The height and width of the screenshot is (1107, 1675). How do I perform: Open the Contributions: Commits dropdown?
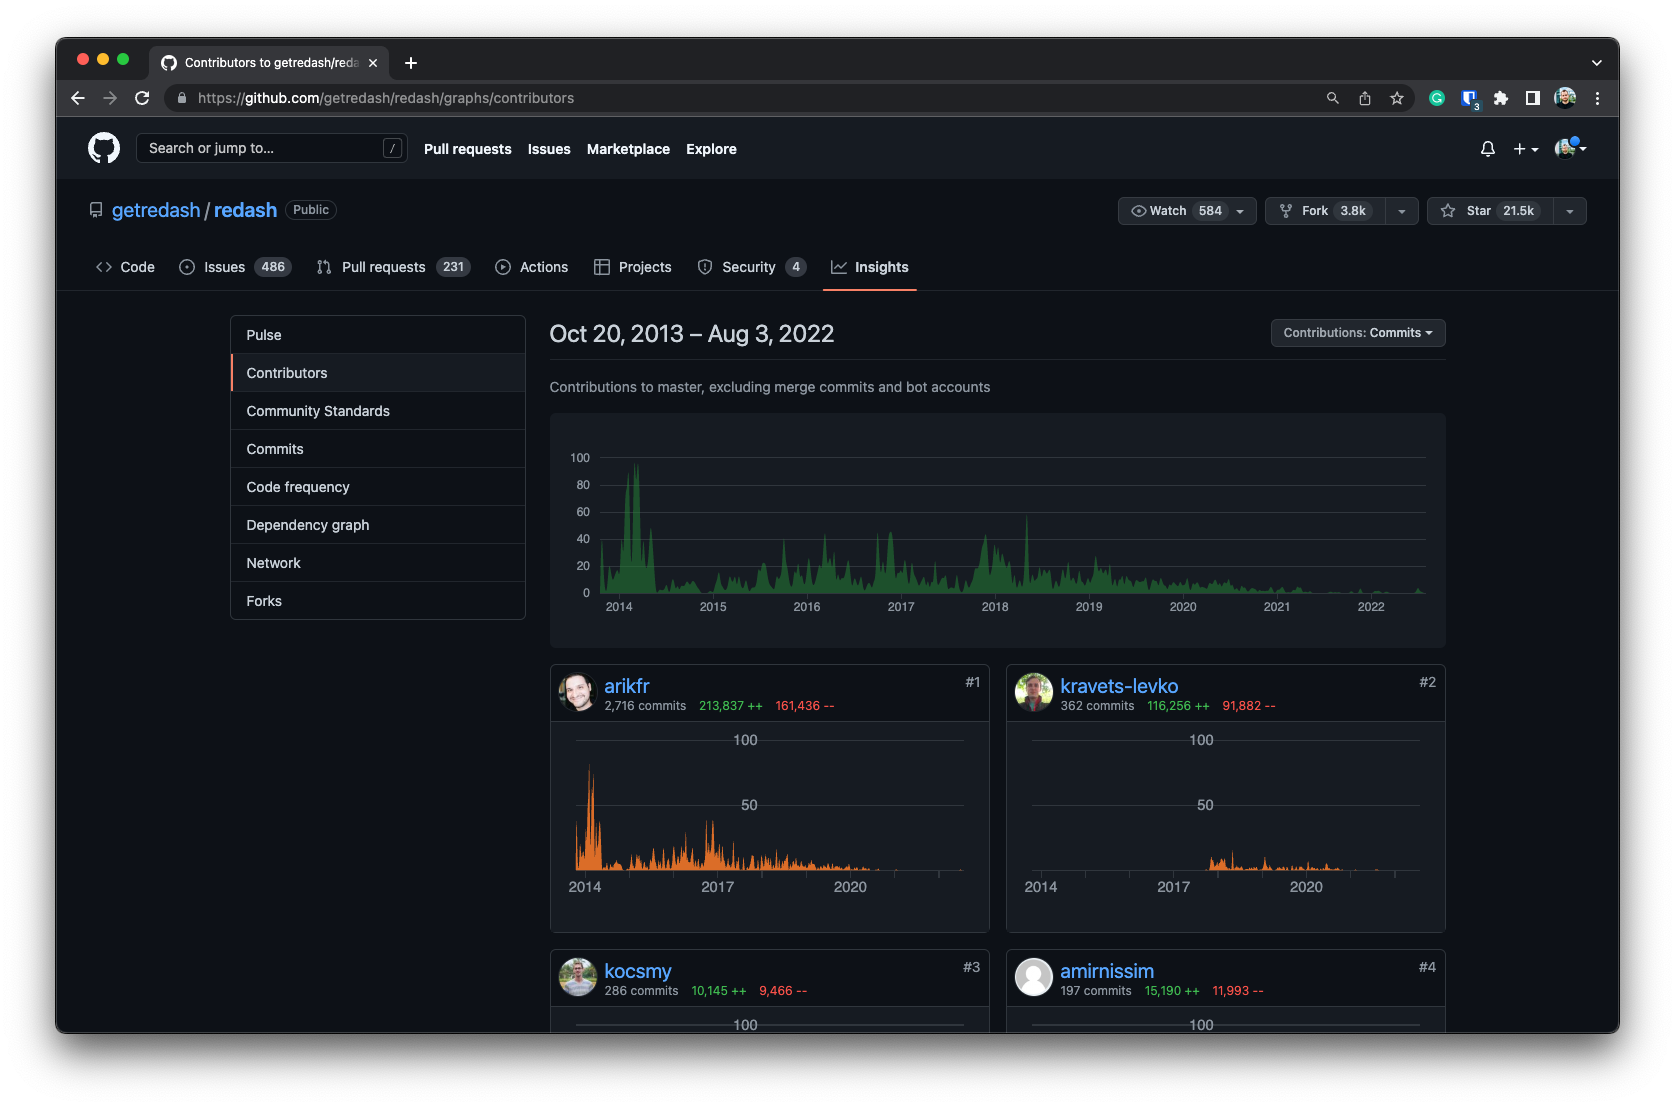click(1358, 333)
